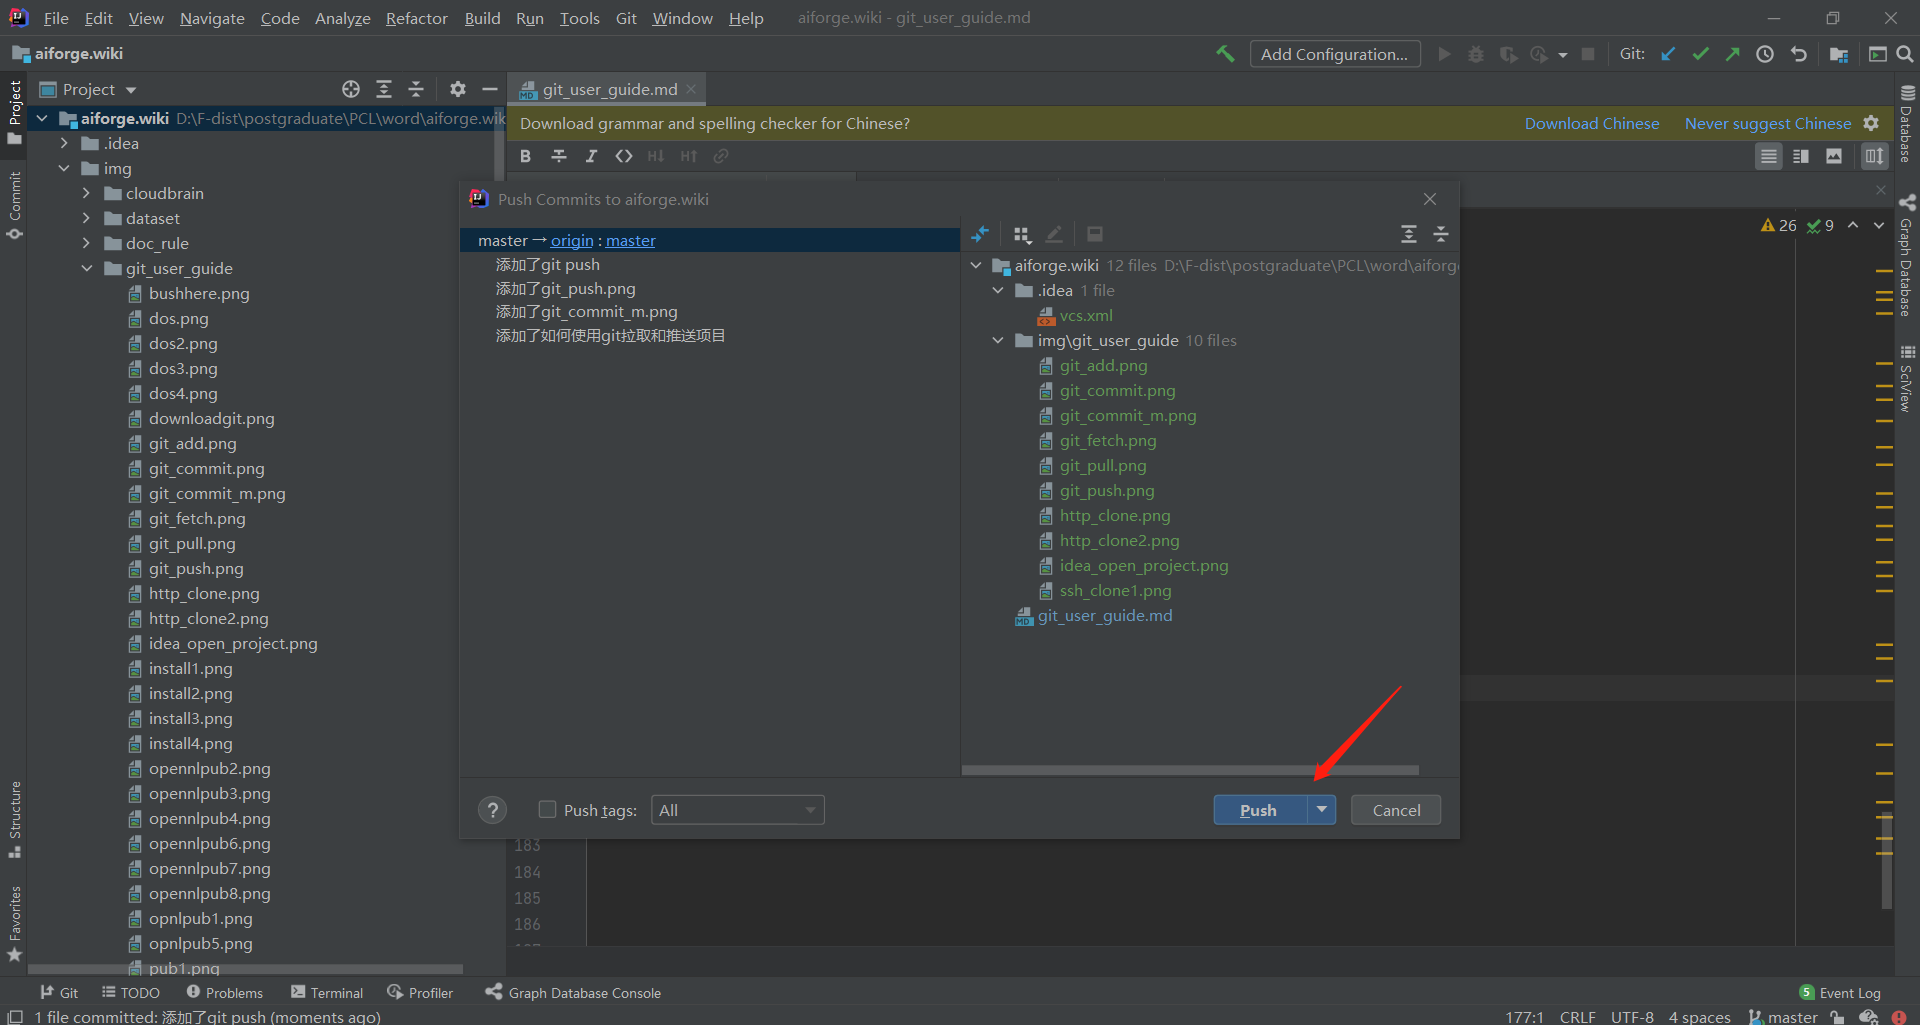Click the Git commit checkmark icon

pos(1700,54)
